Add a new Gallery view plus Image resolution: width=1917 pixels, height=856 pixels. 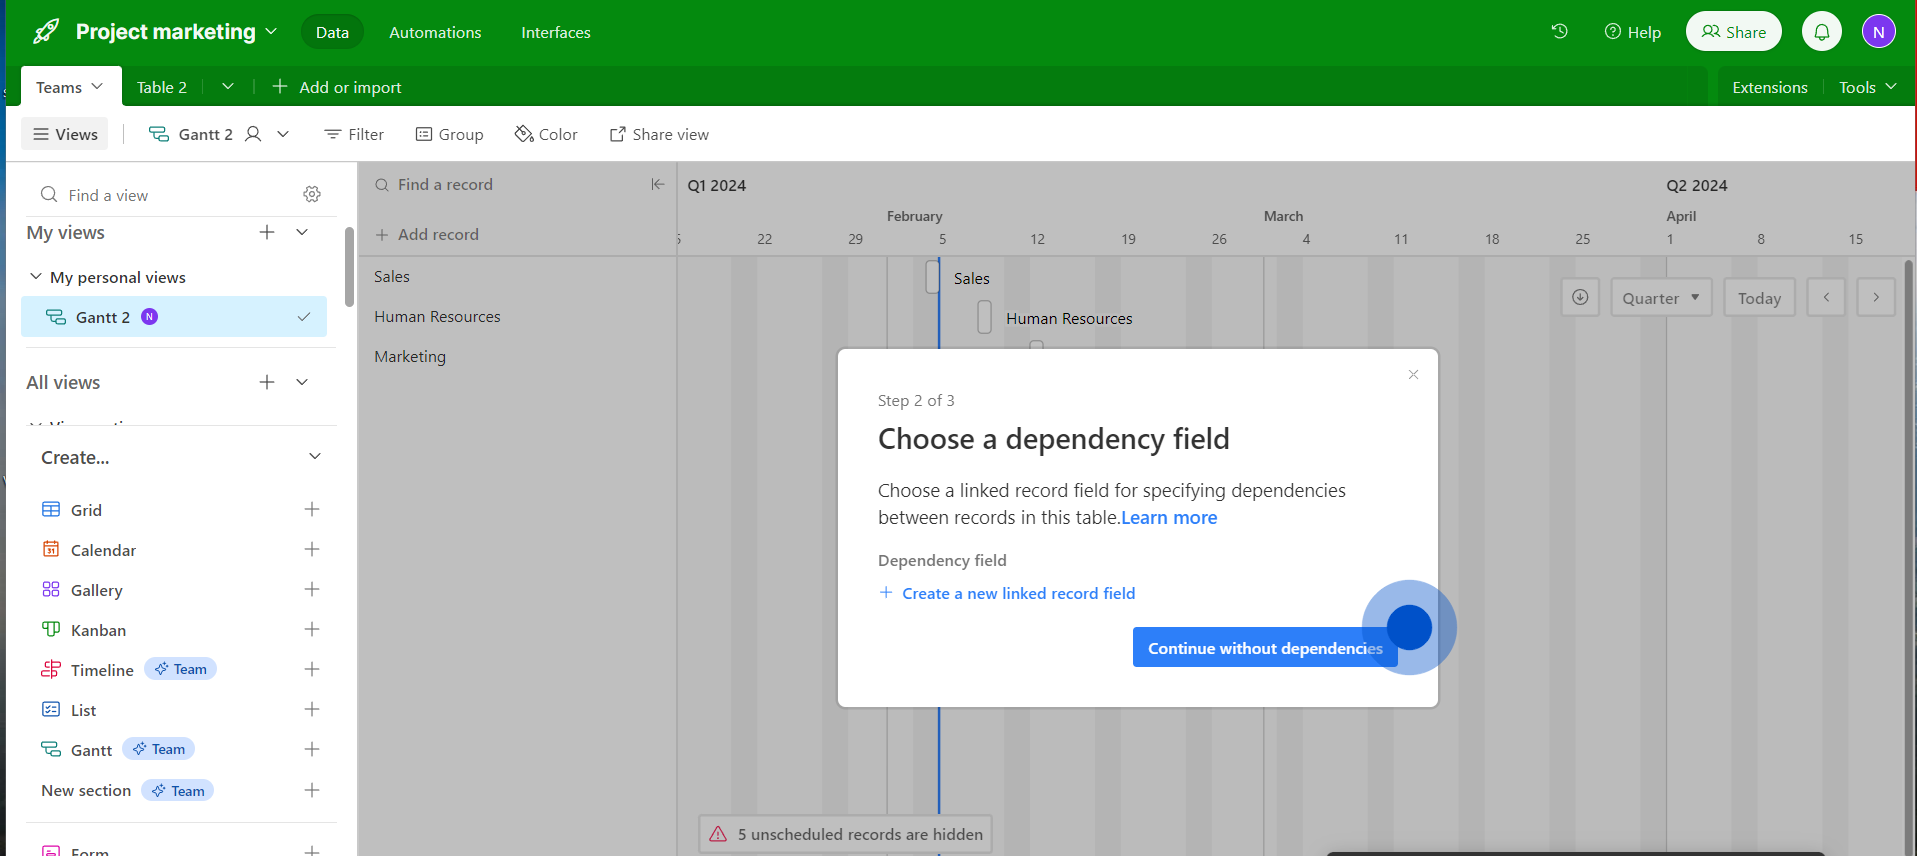(x=312, y=589)
